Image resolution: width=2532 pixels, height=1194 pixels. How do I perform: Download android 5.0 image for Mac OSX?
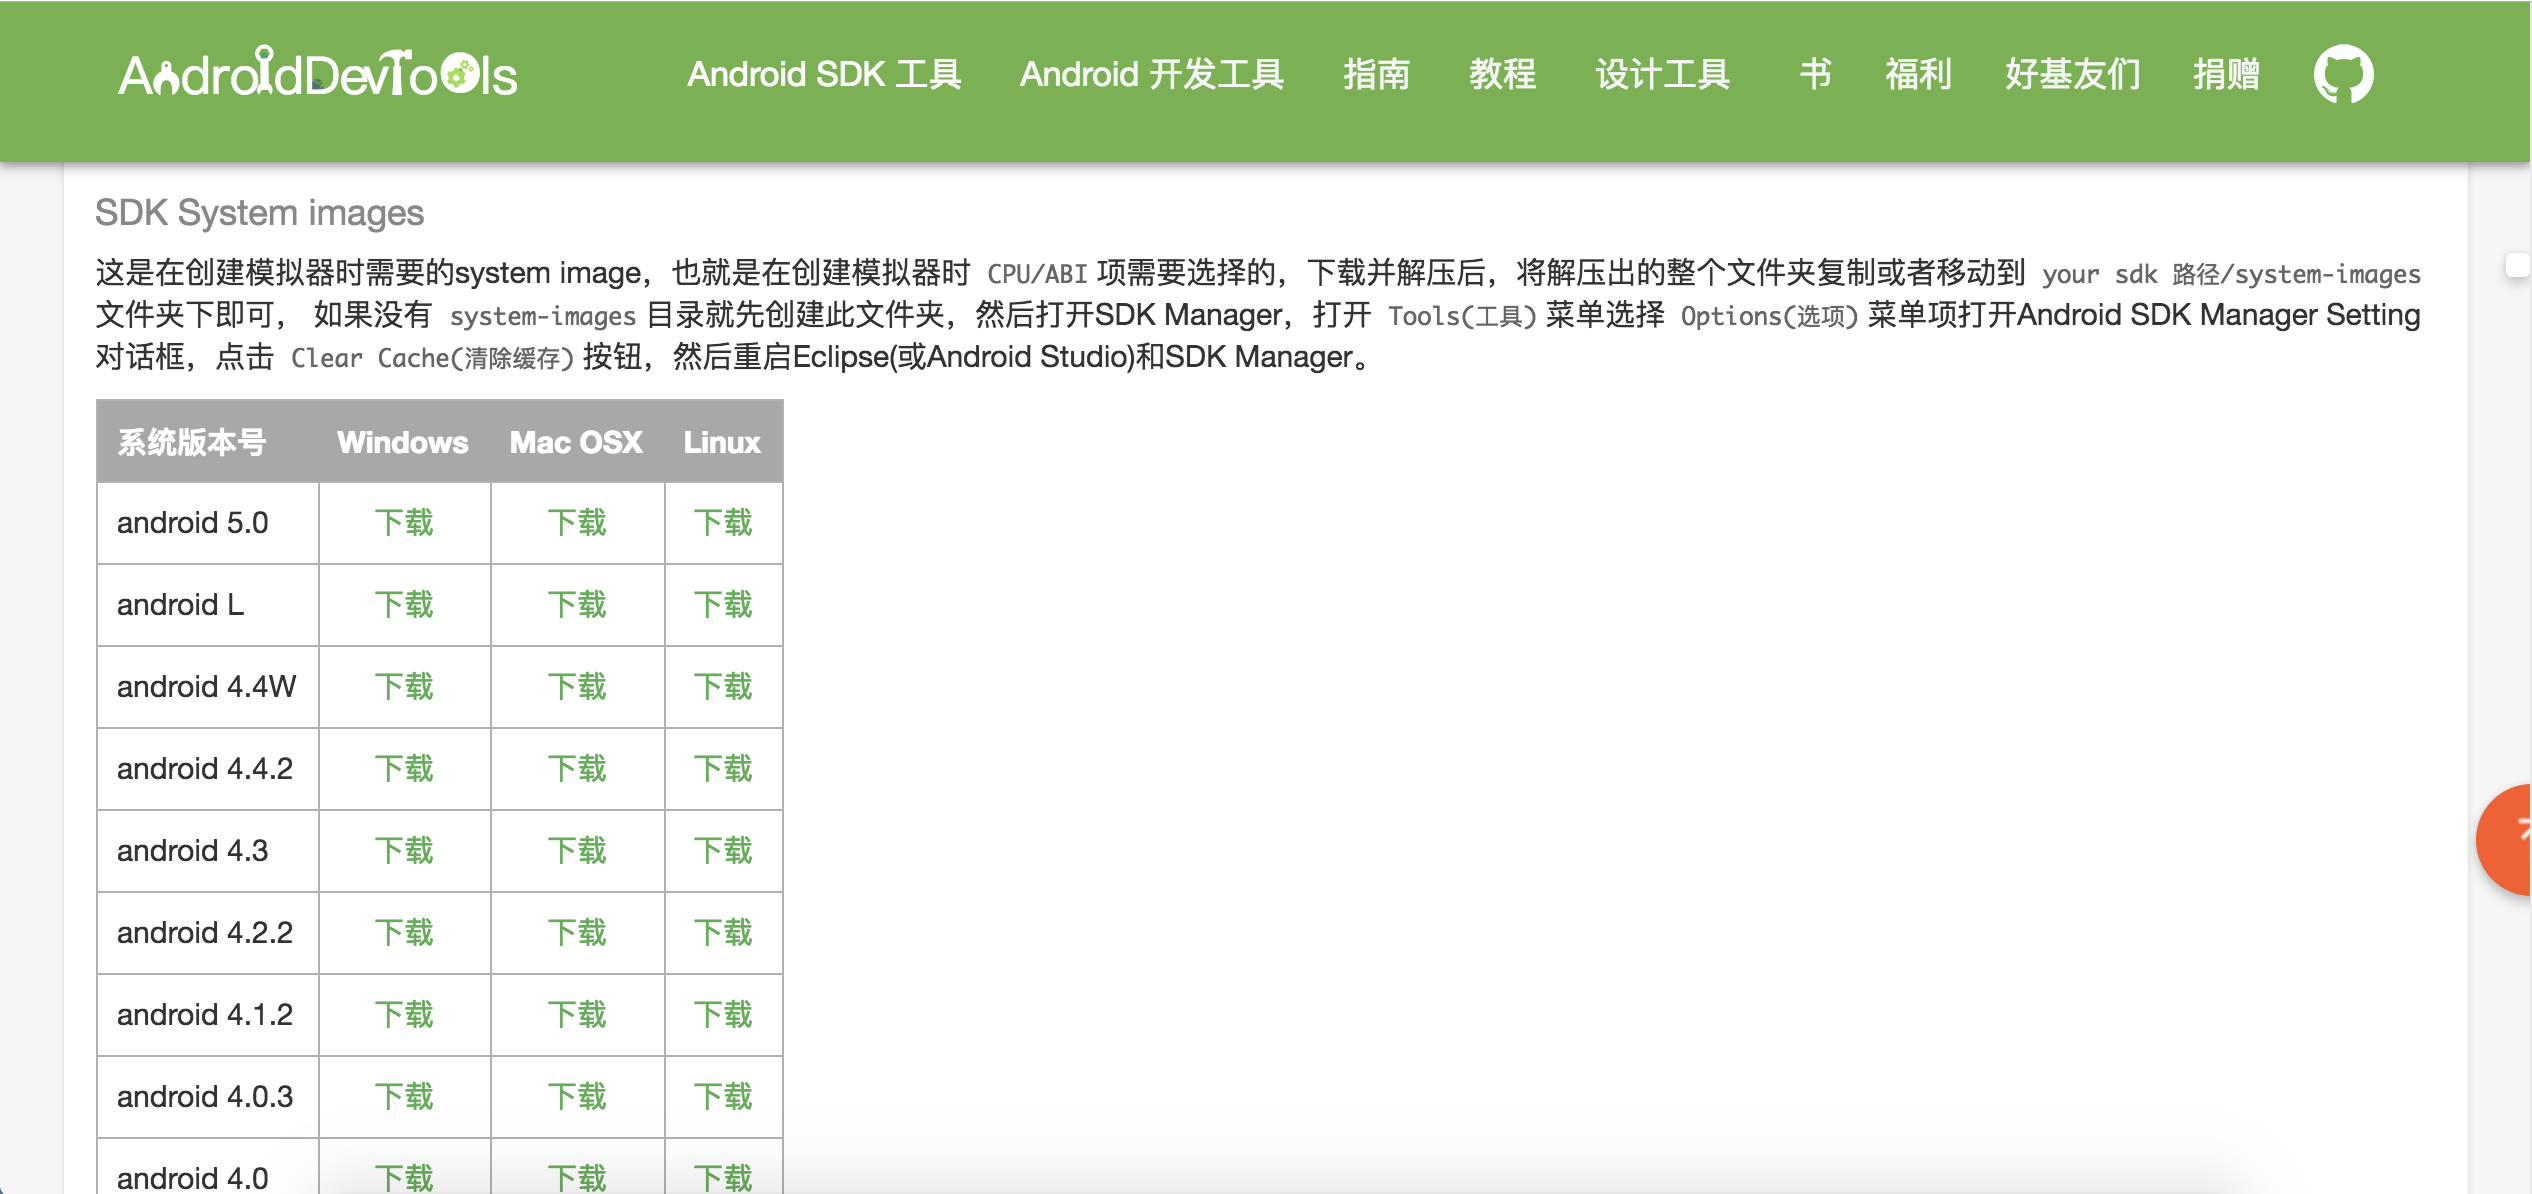577,522
